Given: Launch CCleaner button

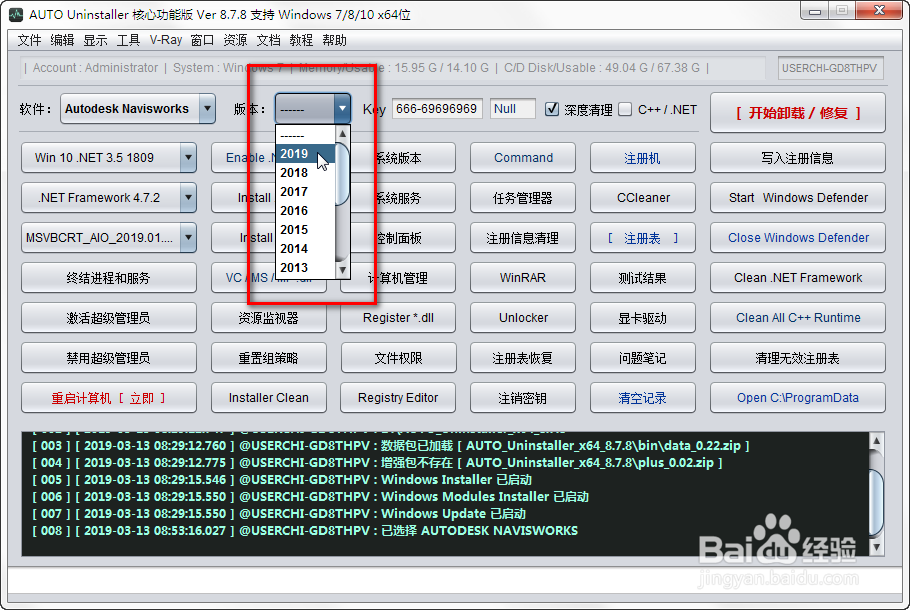Looking at the screenshot, I should point(642,198).
